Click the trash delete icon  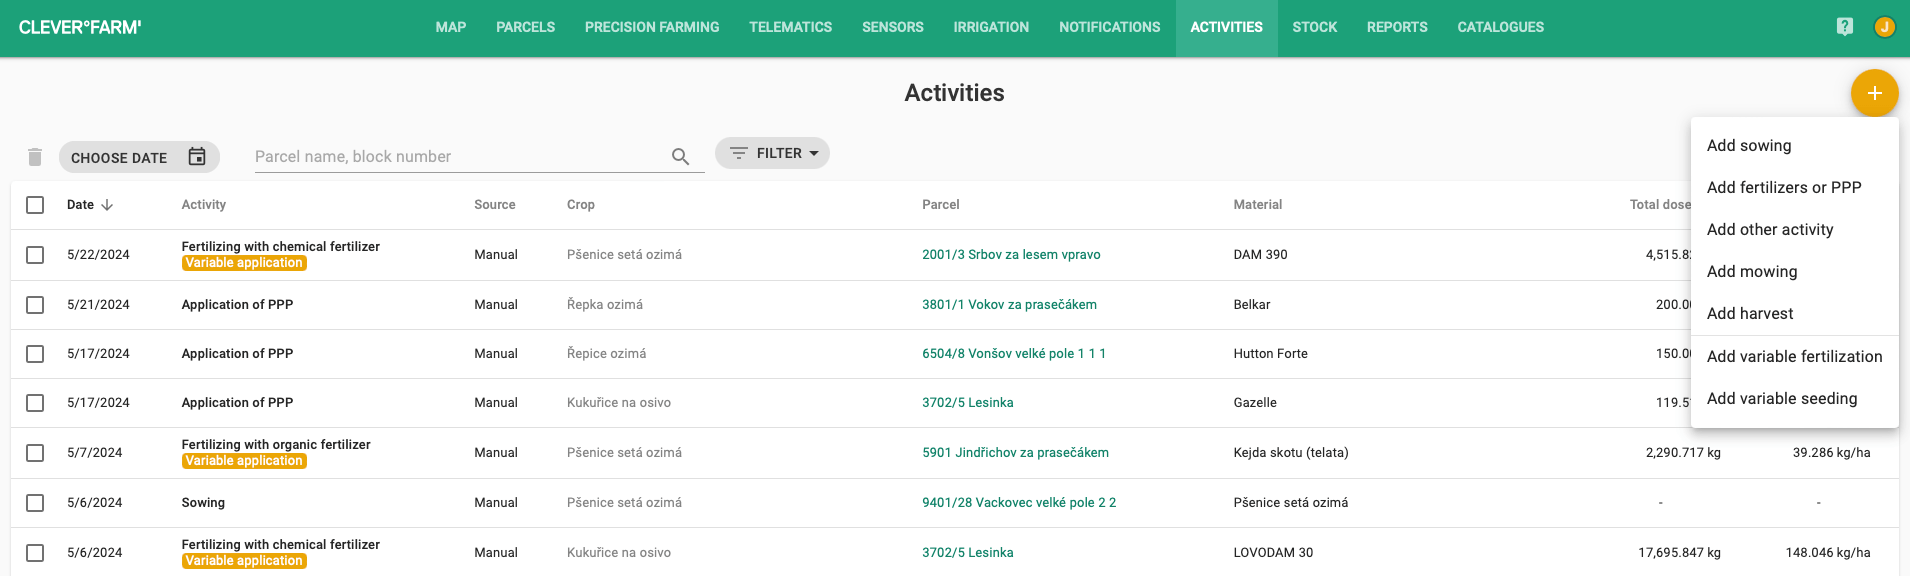(35, 157)
